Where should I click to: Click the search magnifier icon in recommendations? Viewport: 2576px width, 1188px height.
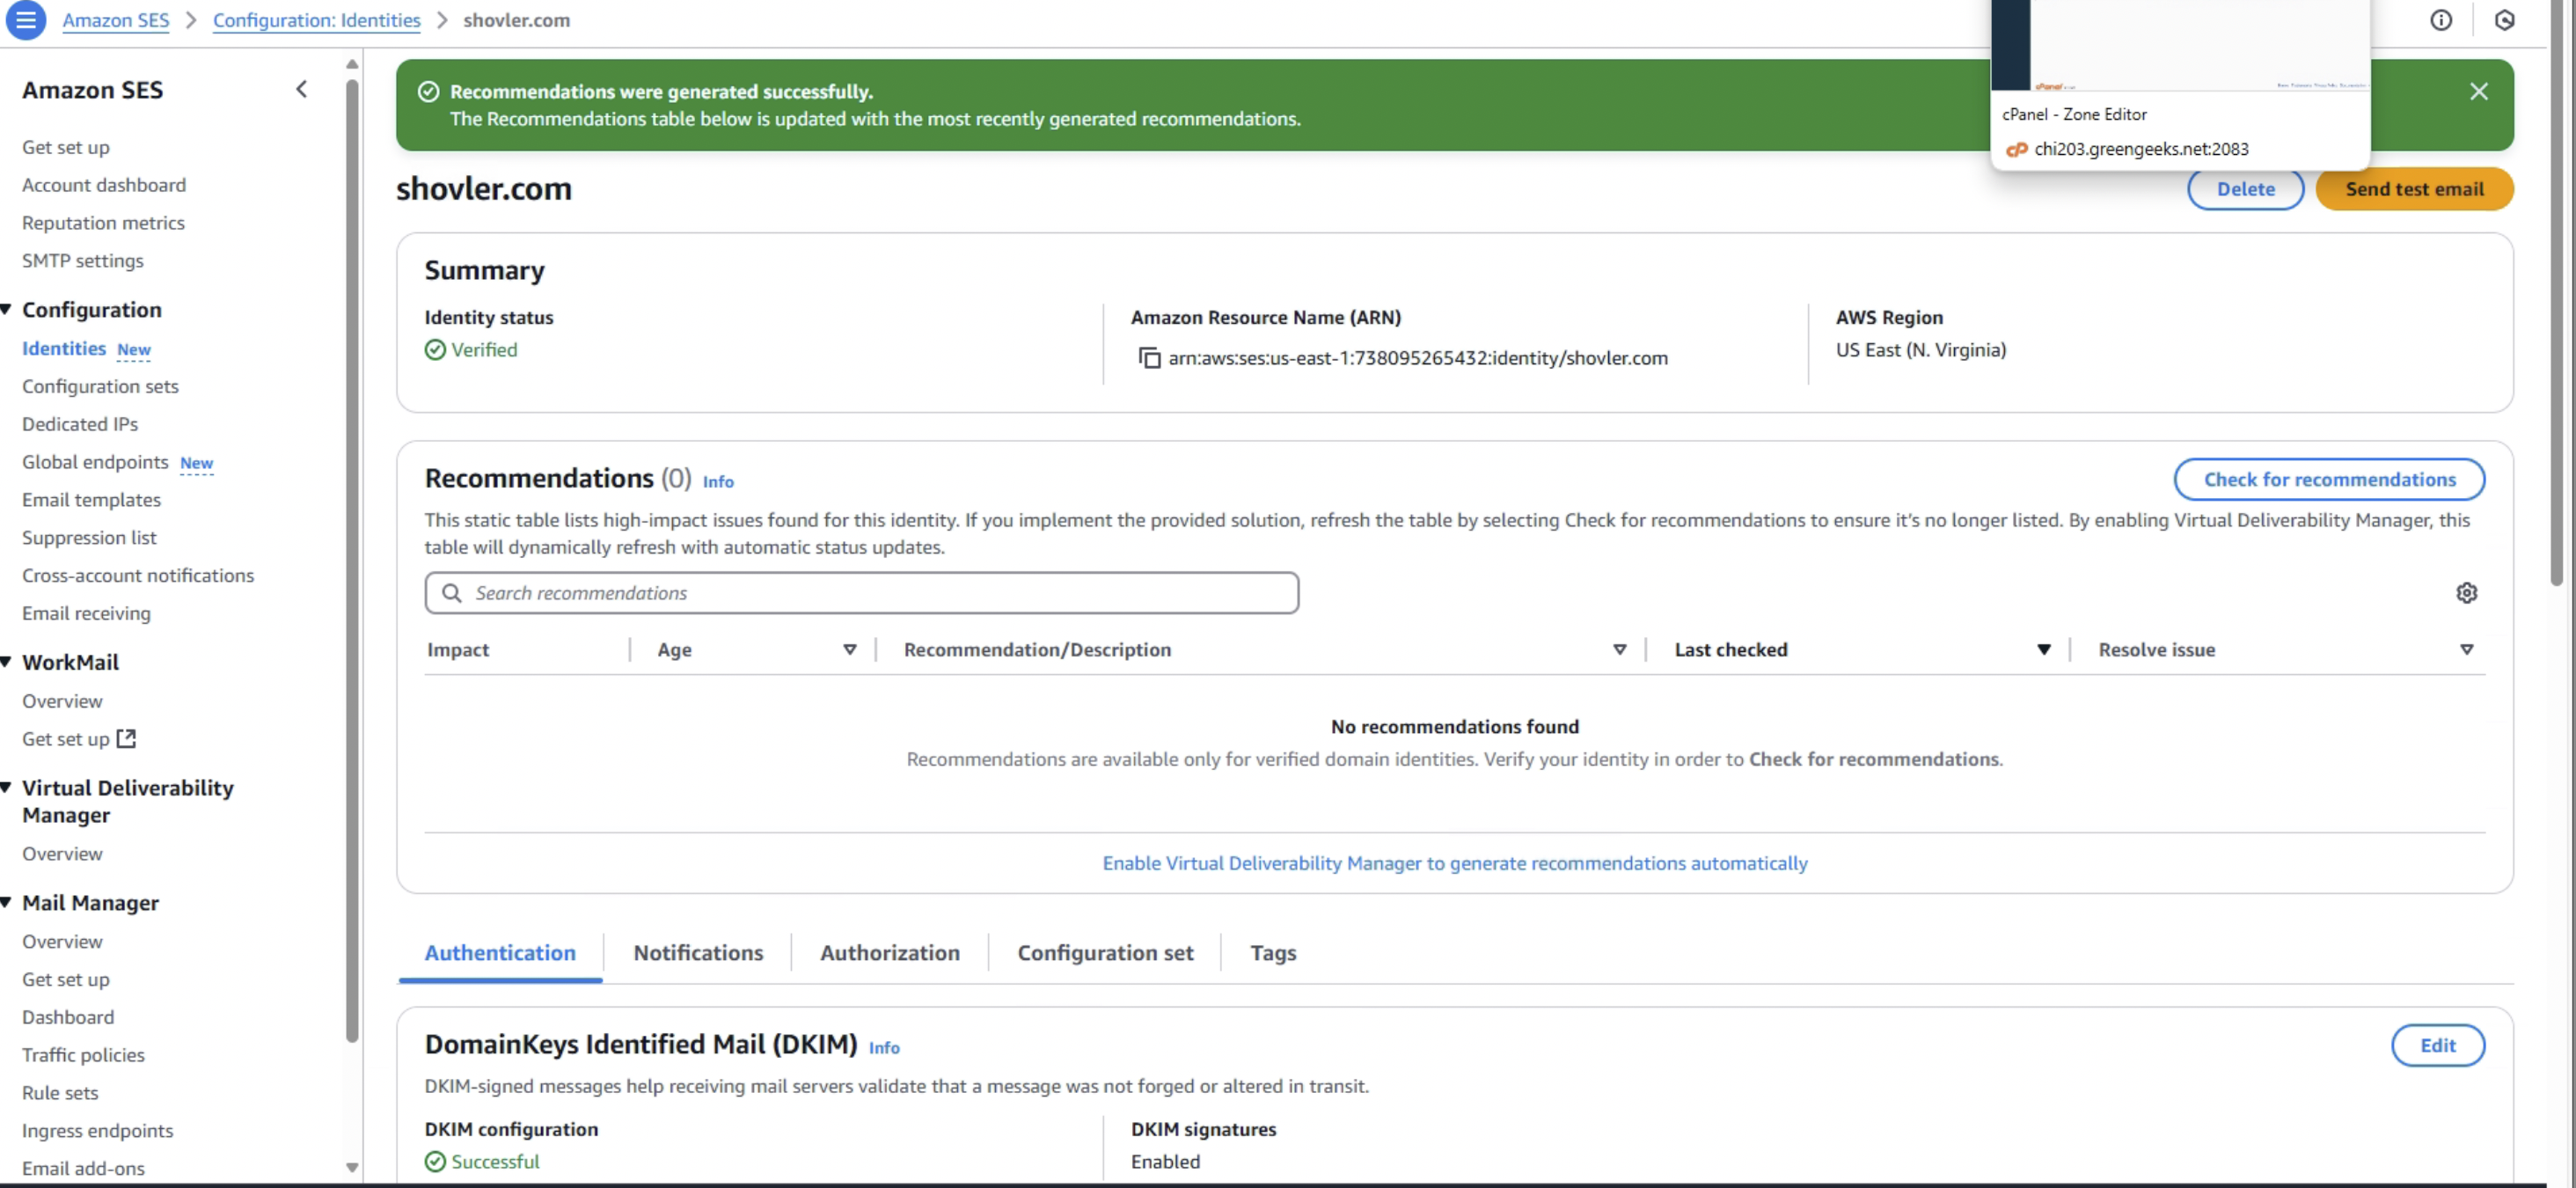[452, 593]
